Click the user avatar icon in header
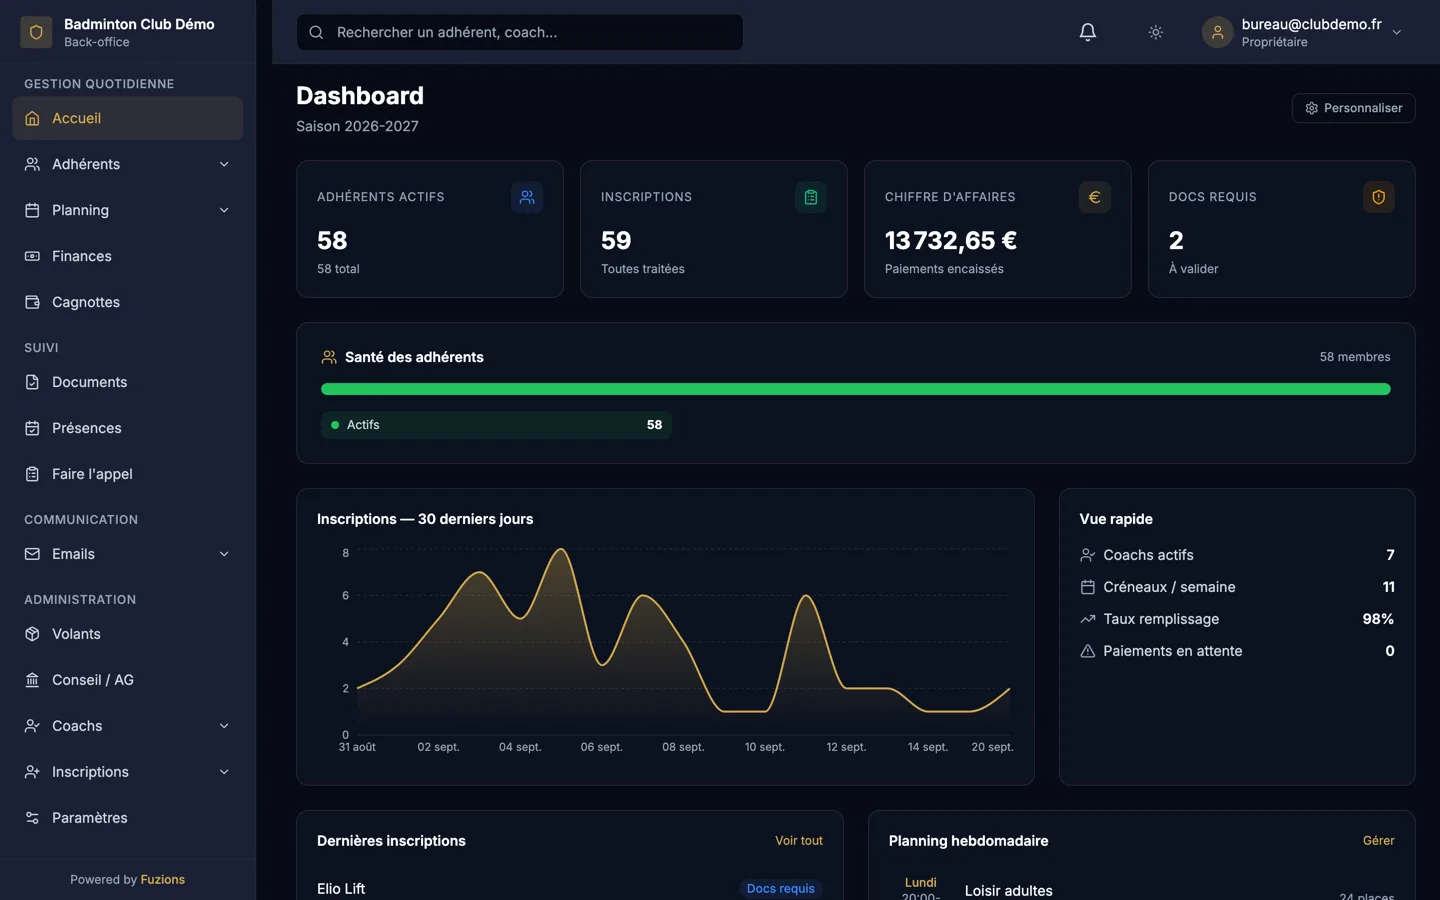1440x900 pixels. tap(1217, 32)
